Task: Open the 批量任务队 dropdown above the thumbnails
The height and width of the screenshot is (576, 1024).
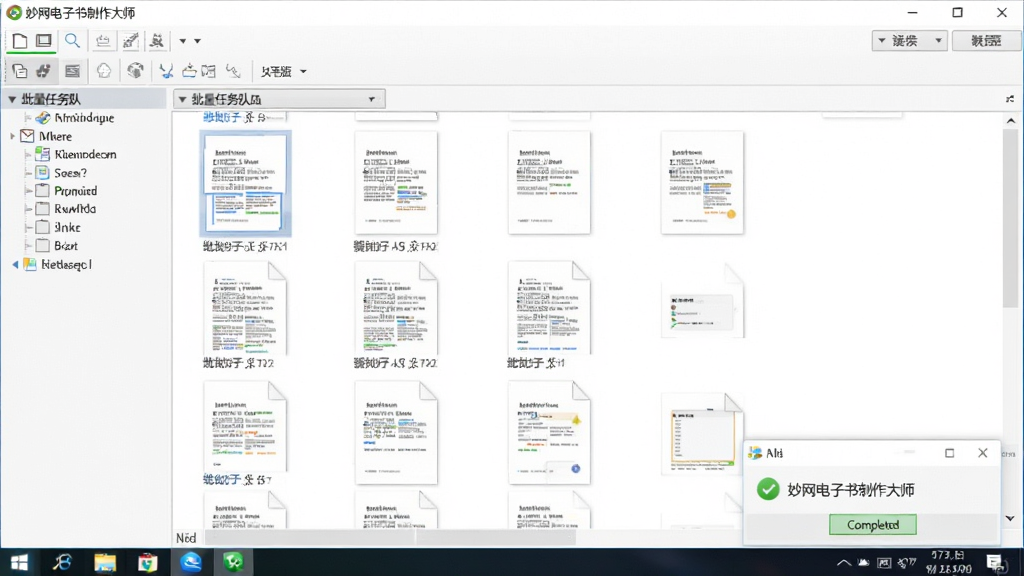Action: [x=280, y=99]
